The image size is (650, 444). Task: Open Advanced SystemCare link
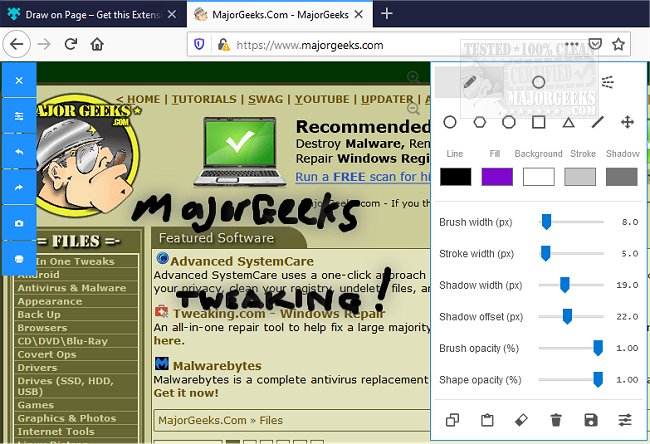click(x=242, y=261)
